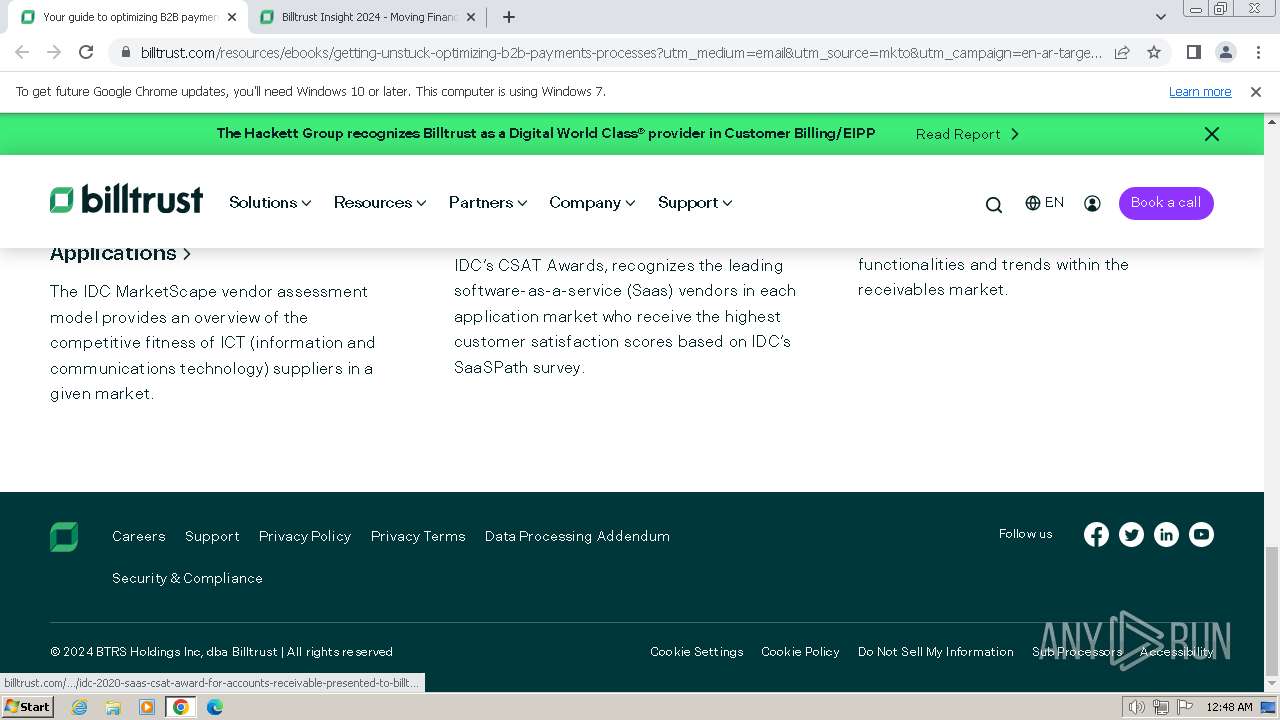Launch Internet Explorer from taskbar
Image resolution: width=1280 pixels, height=720 pixels.
click(x=79, y=707)
